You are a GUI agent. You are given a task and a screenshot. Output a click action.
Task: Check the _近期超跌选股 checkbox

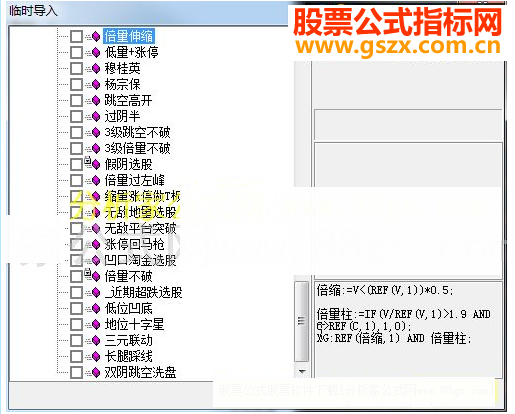point(76,292)
